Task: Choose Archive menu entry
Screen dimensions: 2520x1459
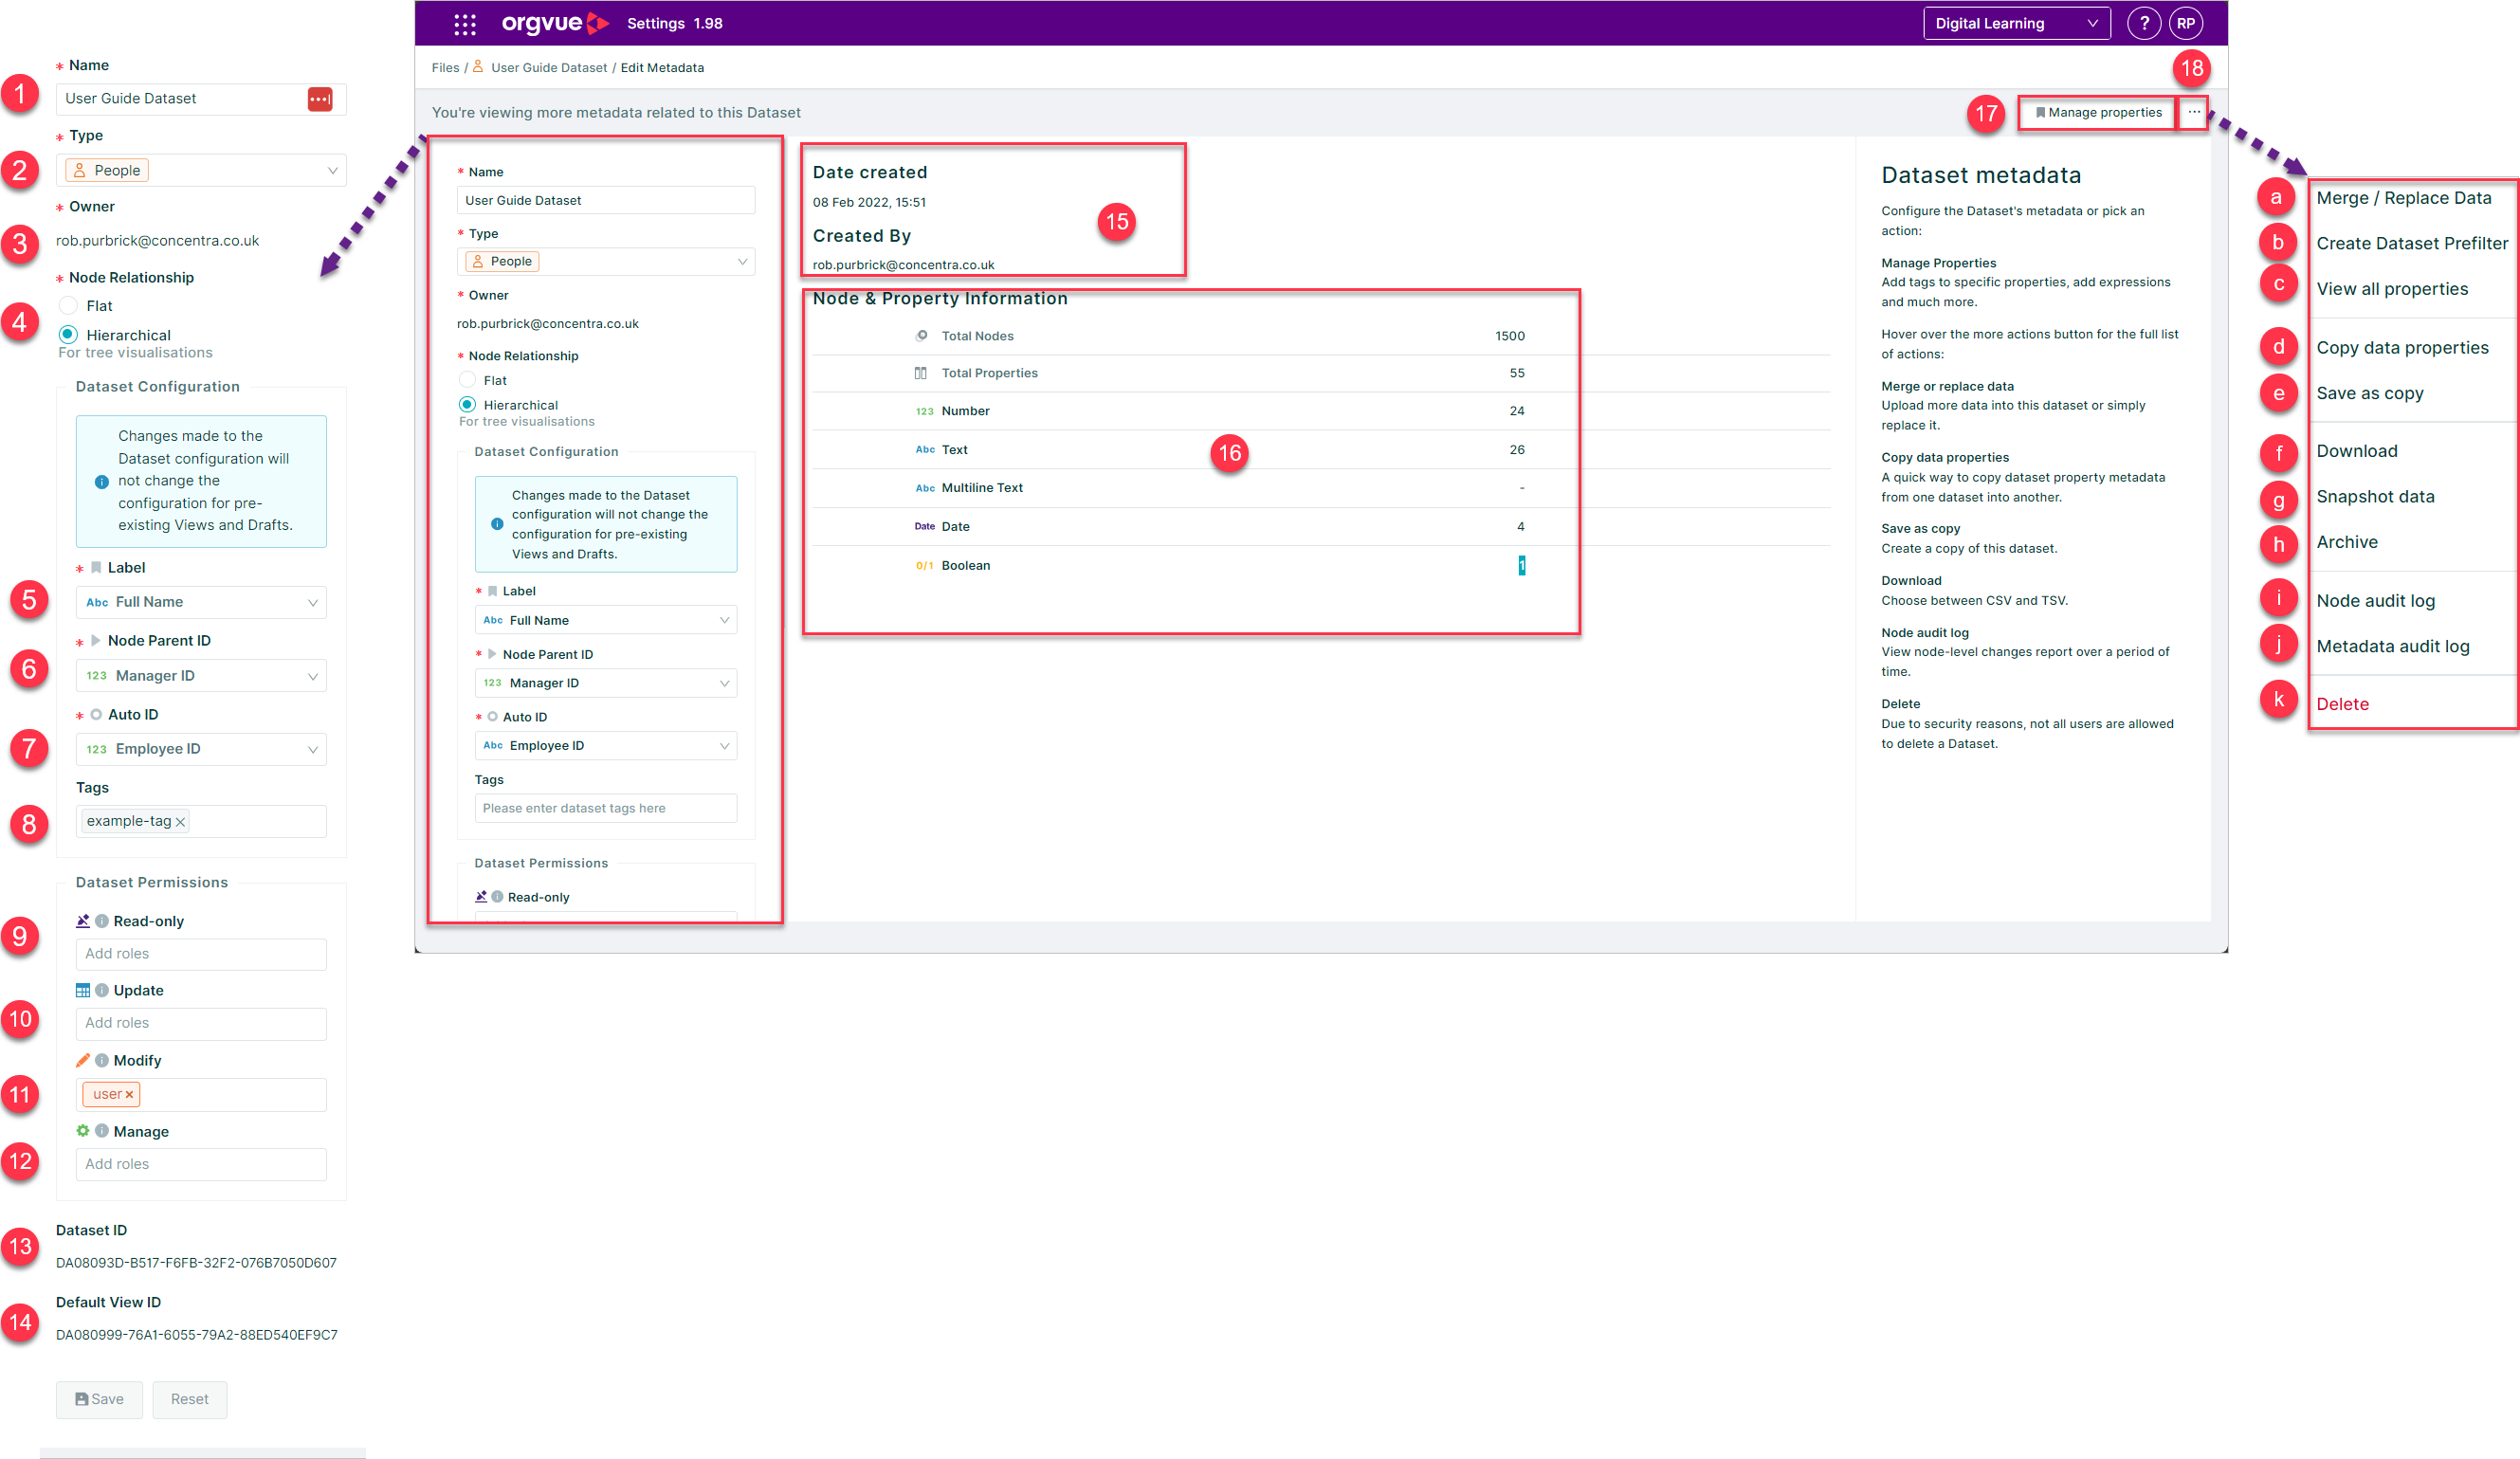Action: [2346, 542]
